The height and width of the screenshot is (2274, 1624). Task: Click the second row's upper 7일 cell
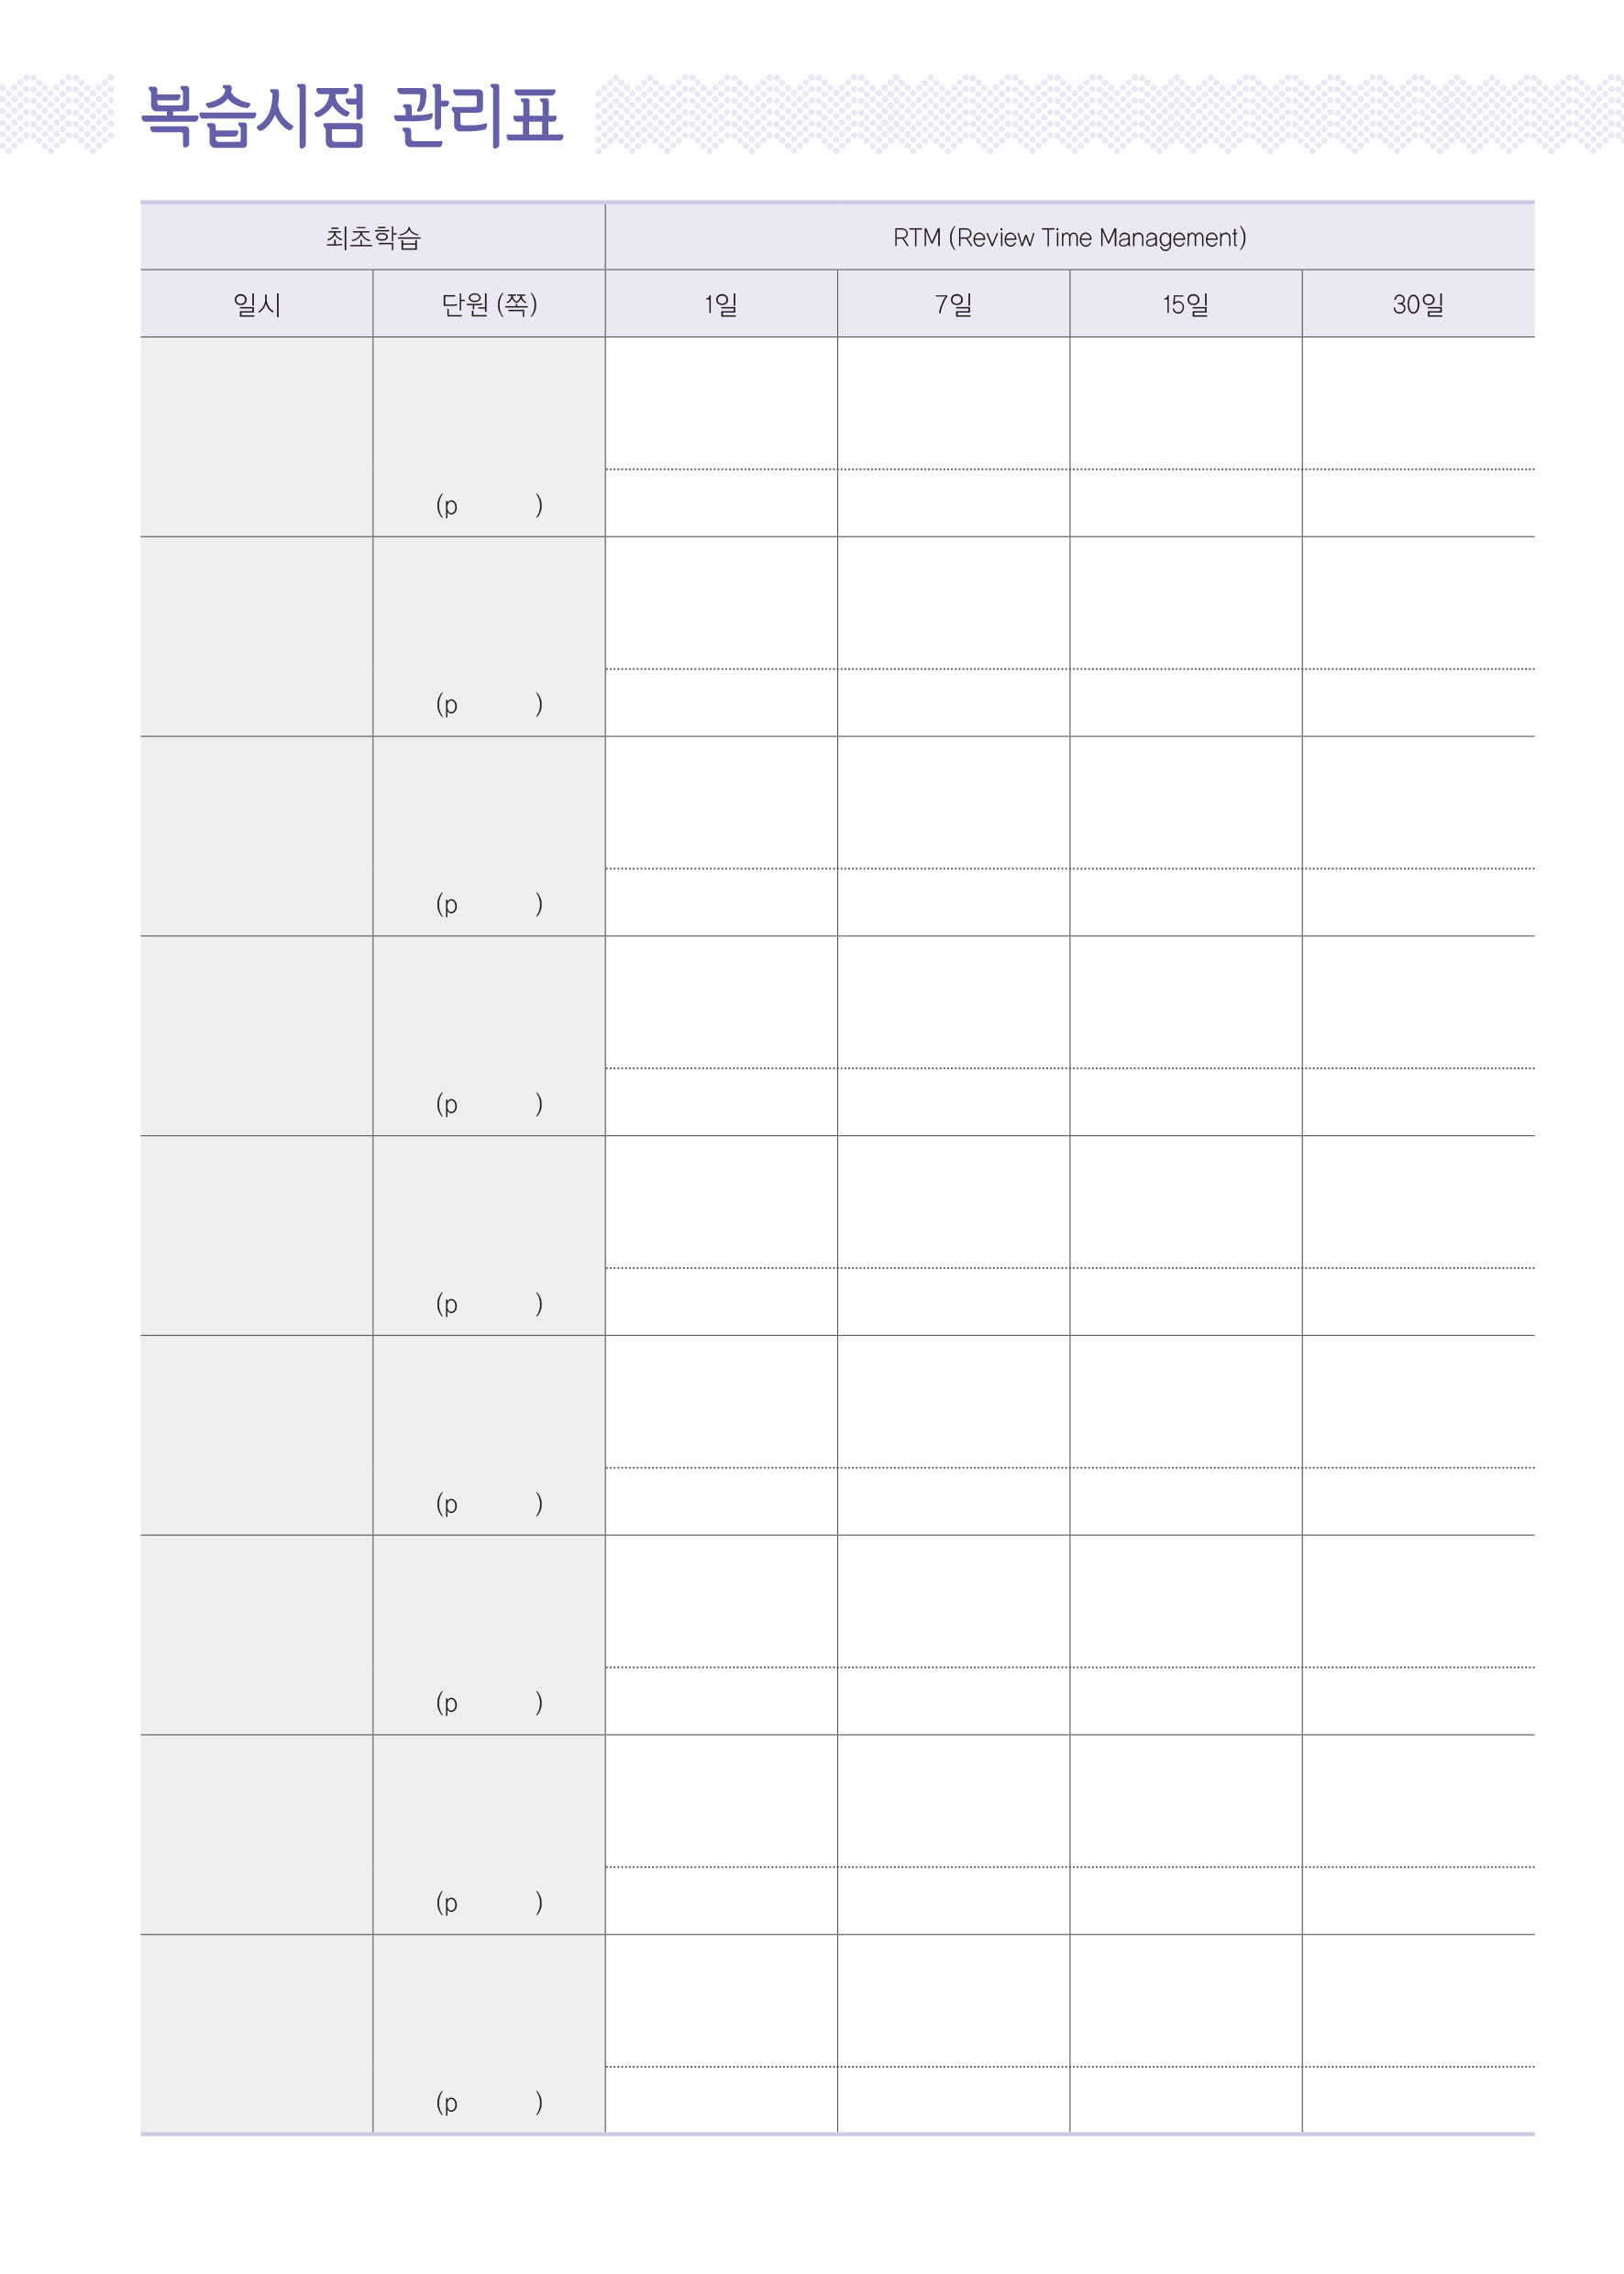[953, 603]
